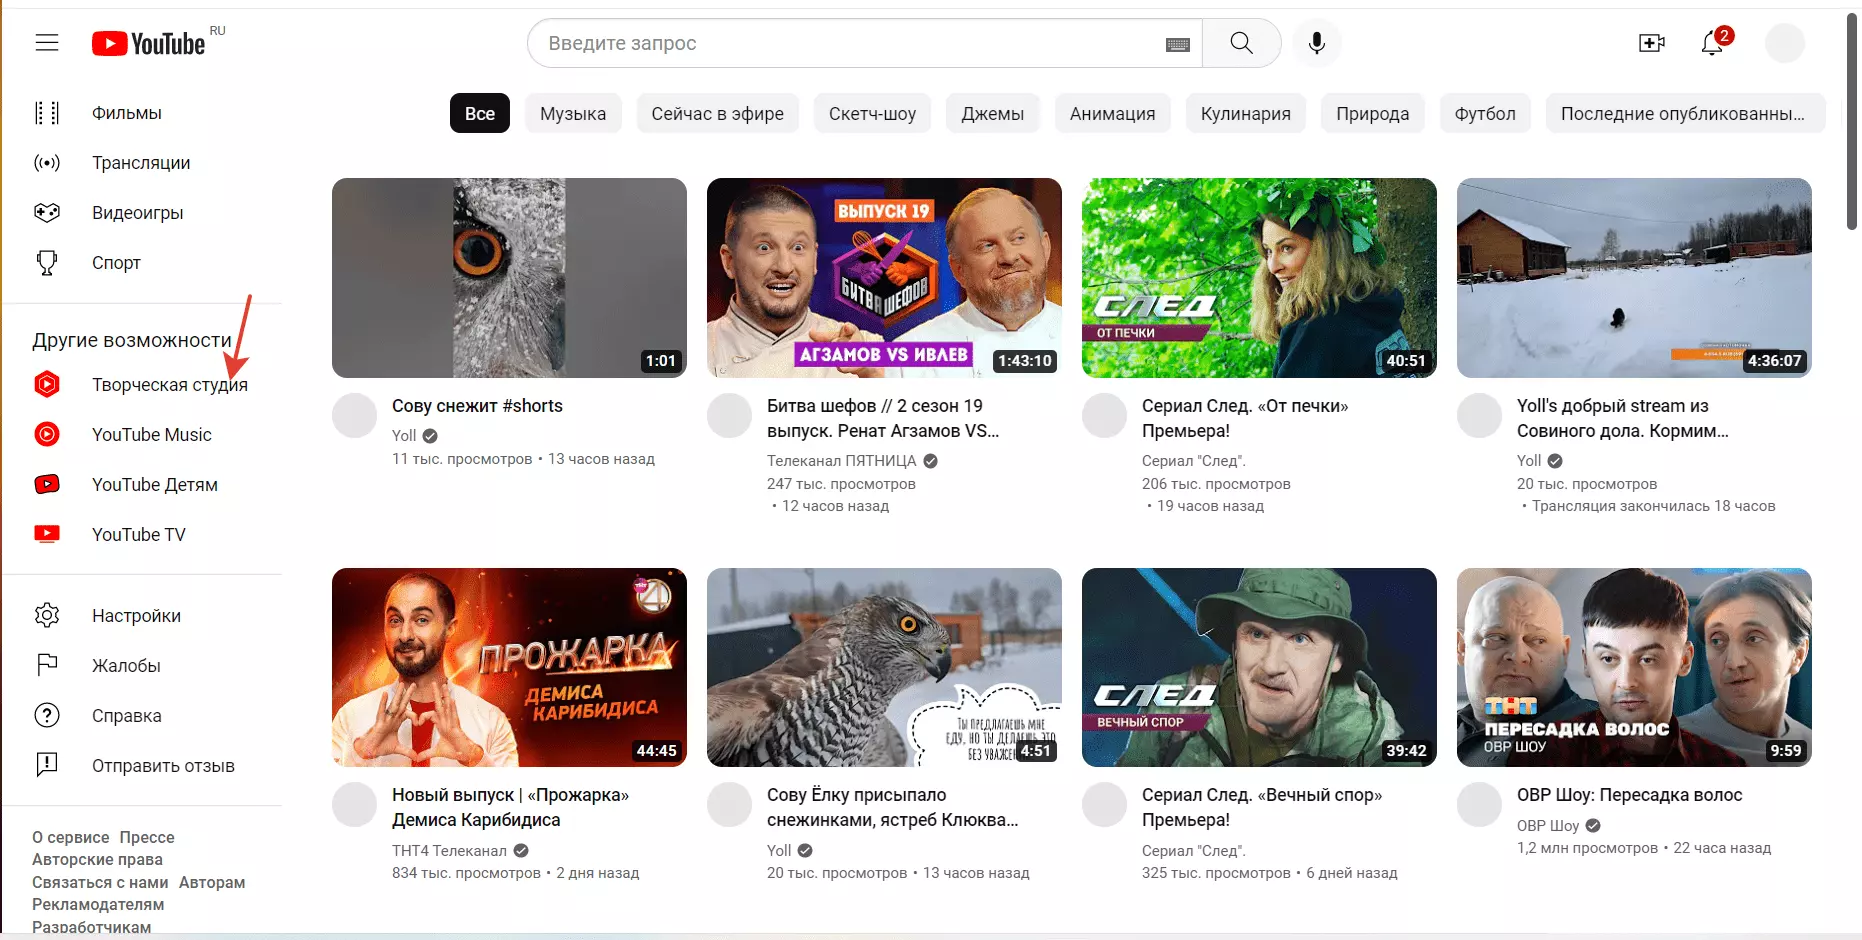
Task: Open Творческая студия from the sidebar
Action: [170, 385]
